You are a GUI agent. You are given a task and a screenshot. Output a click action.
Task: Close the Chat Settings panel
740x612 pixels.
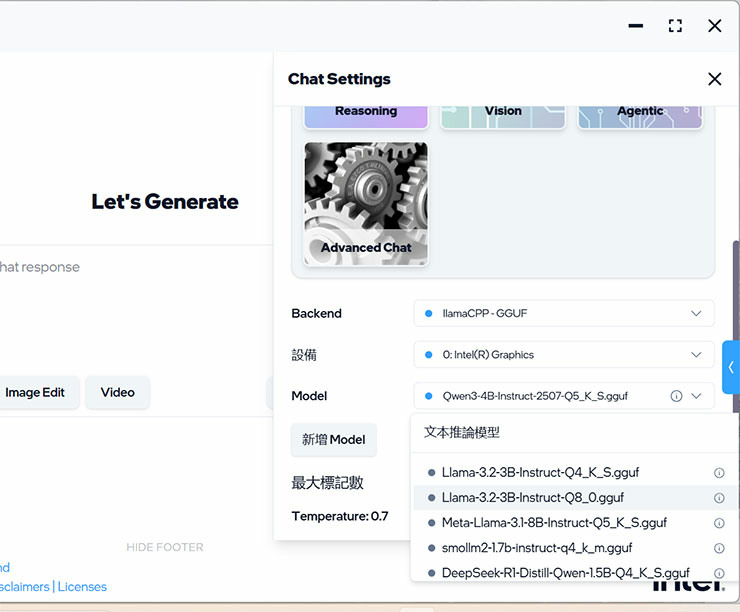tap(715, 79)
